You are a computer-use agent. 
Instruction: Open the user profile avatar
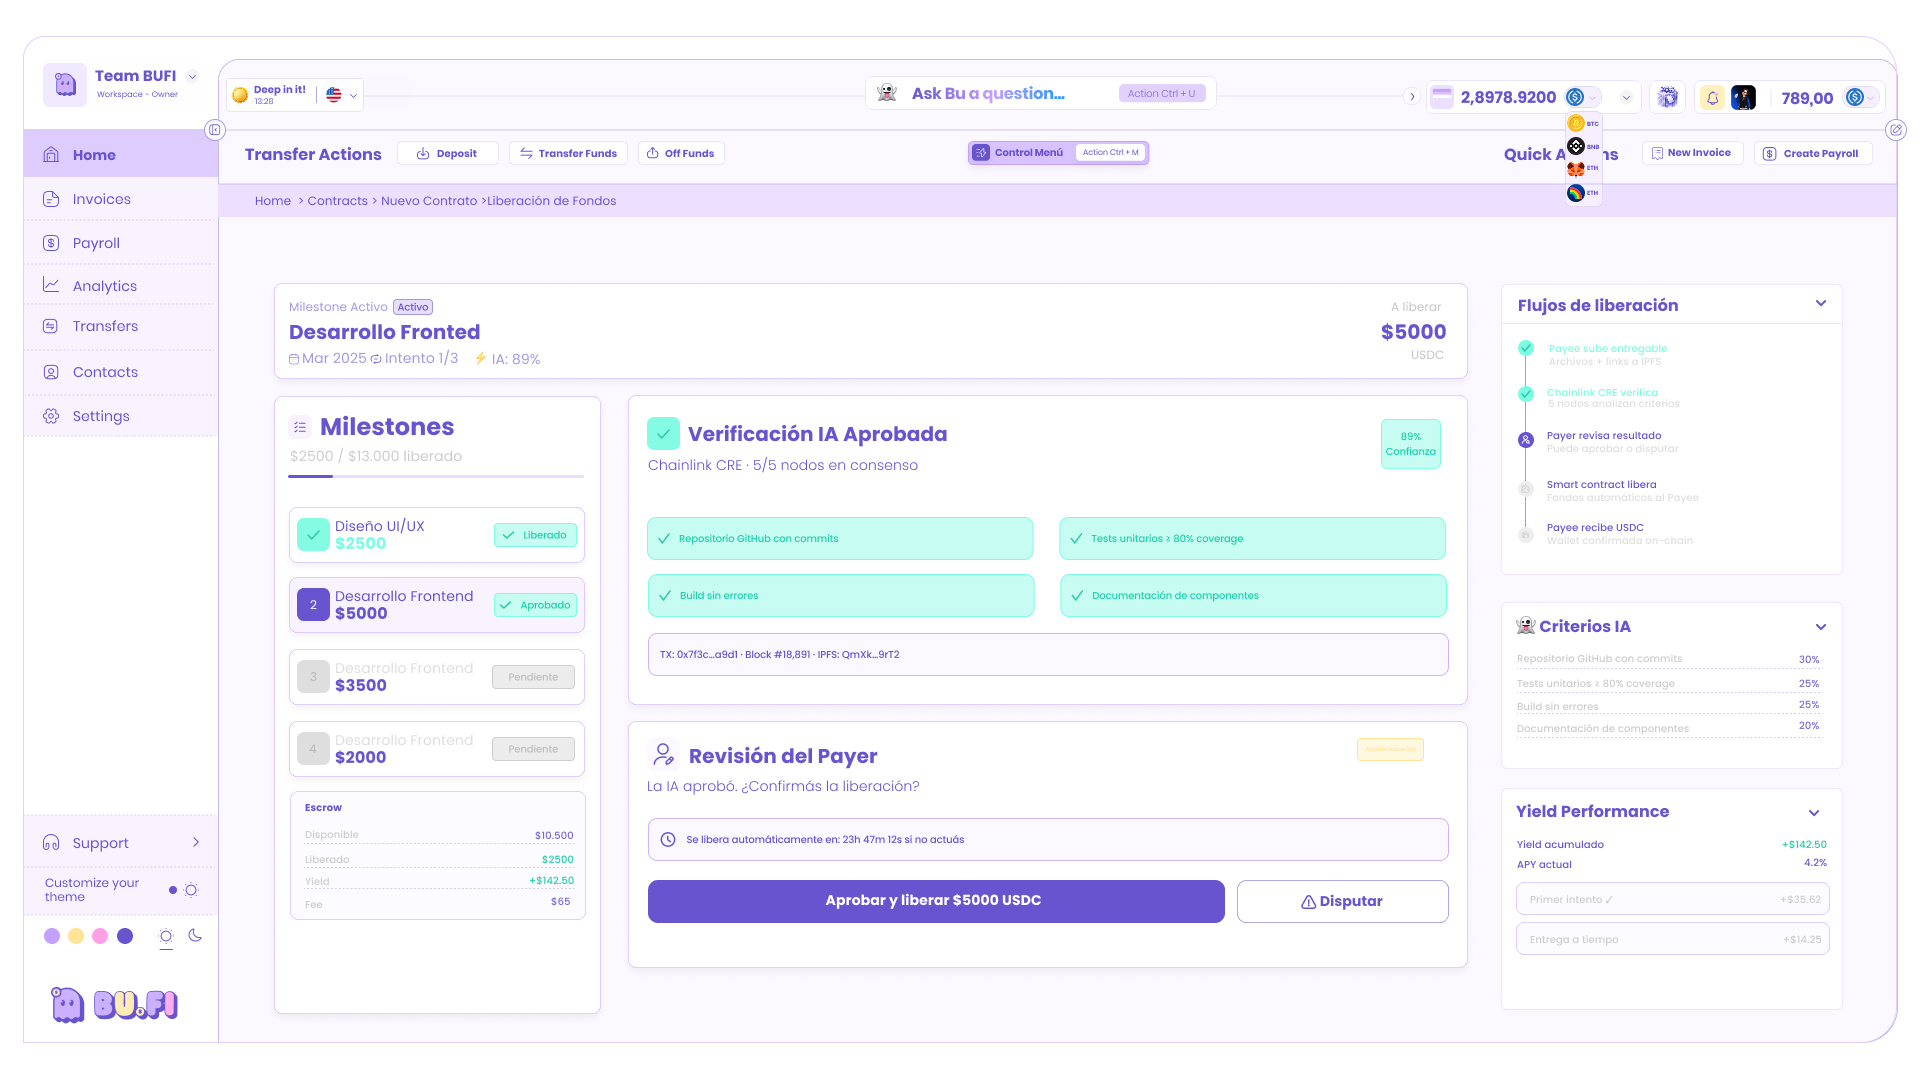click(x=1743, y=98)
